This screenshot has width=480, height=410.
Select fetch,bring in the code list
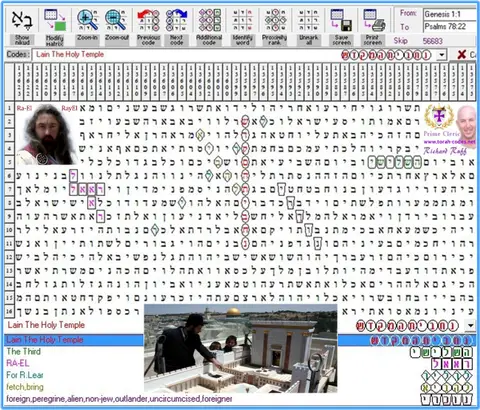pos(25,387)
